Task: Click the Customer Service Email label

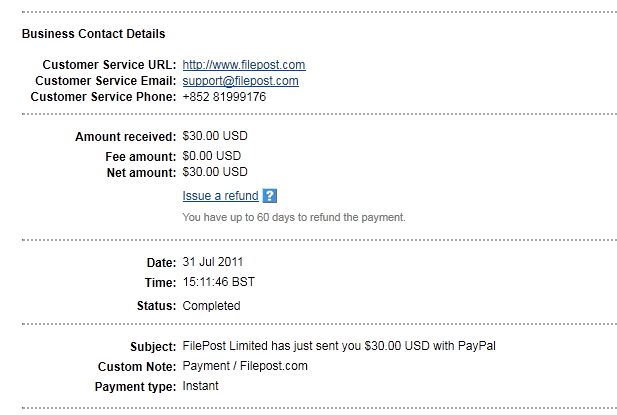Action: point(105,81)
